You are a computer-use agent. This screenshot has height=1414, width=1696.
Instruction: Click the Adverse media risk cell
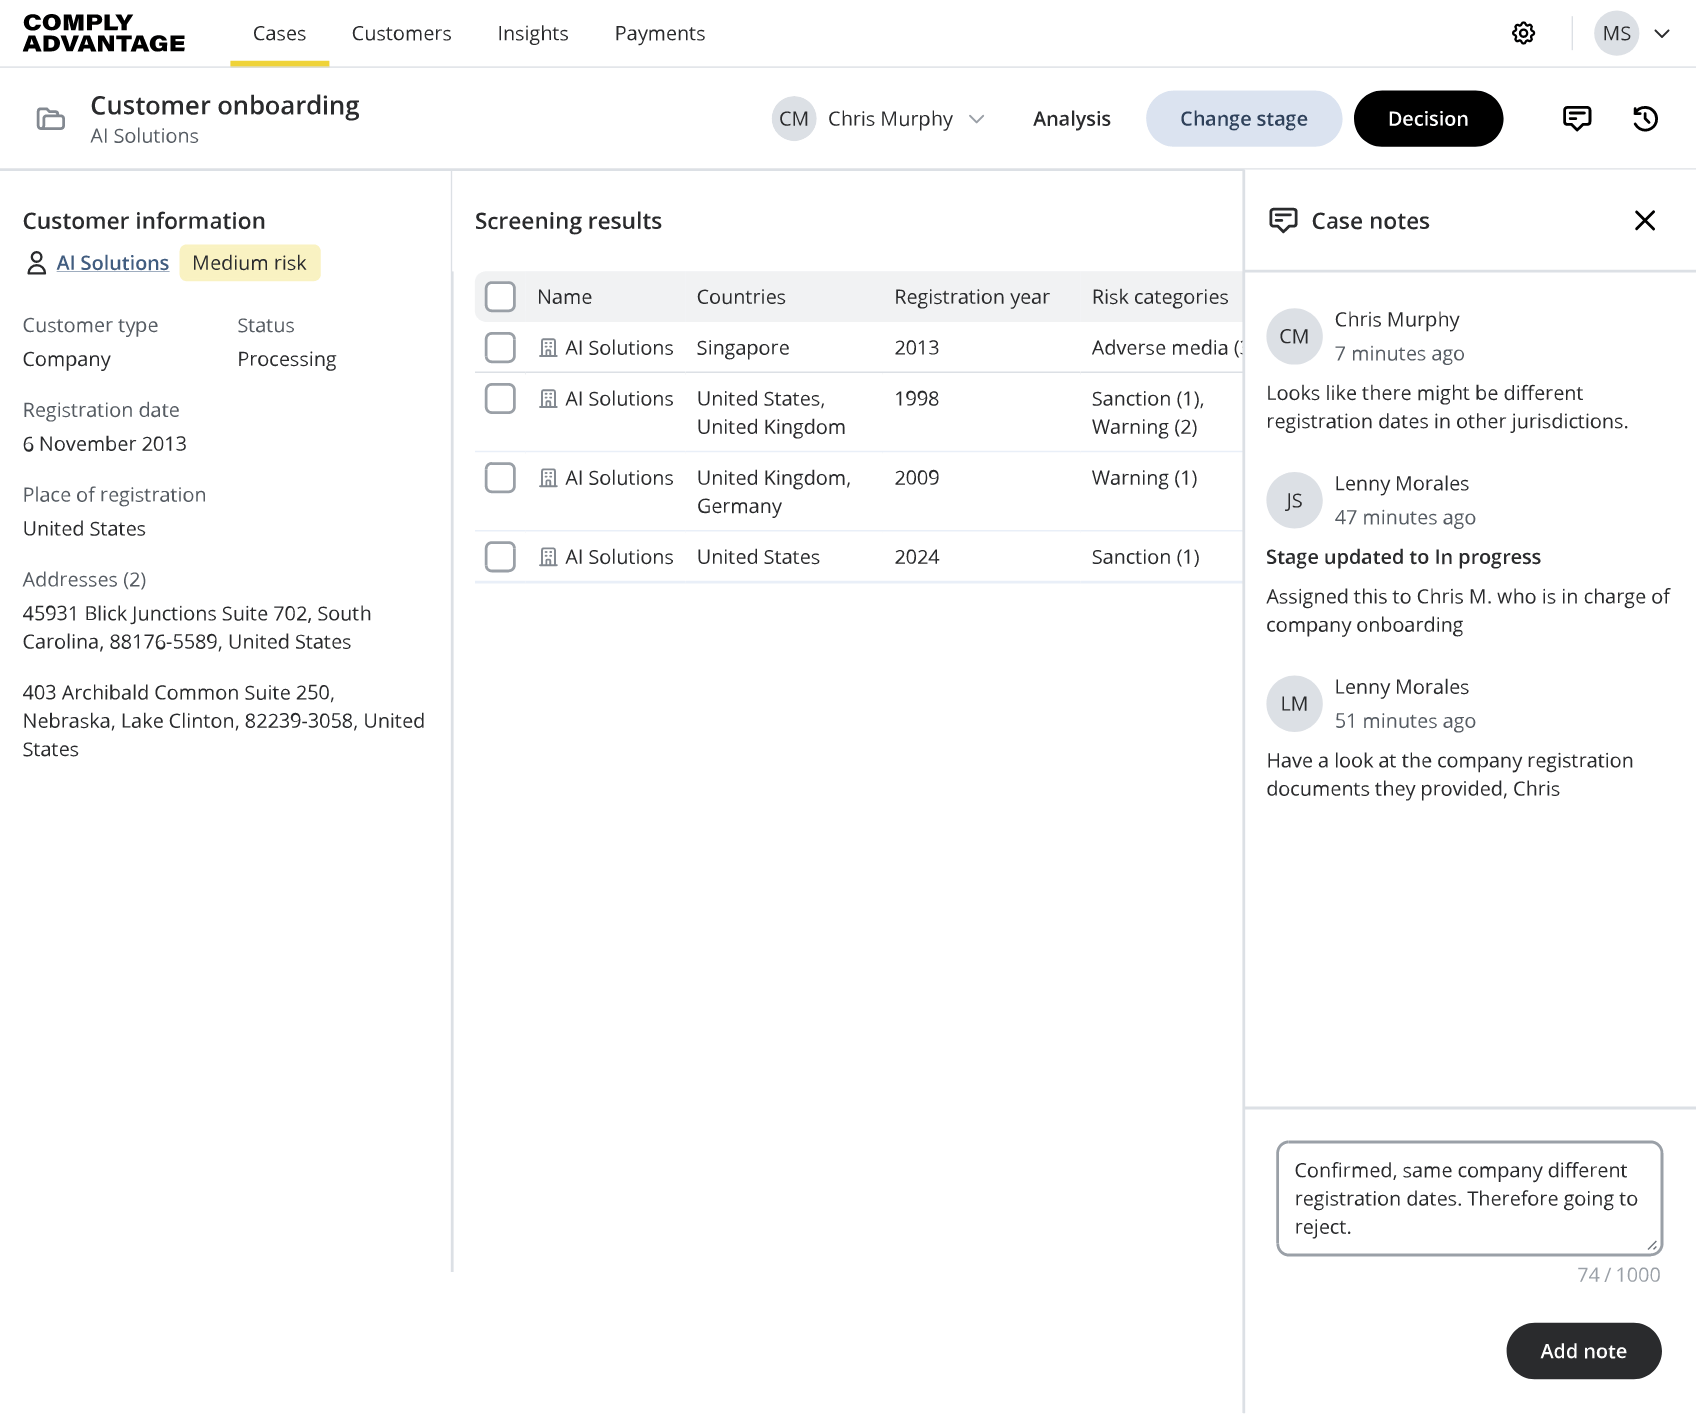(x=1166, y=348)
